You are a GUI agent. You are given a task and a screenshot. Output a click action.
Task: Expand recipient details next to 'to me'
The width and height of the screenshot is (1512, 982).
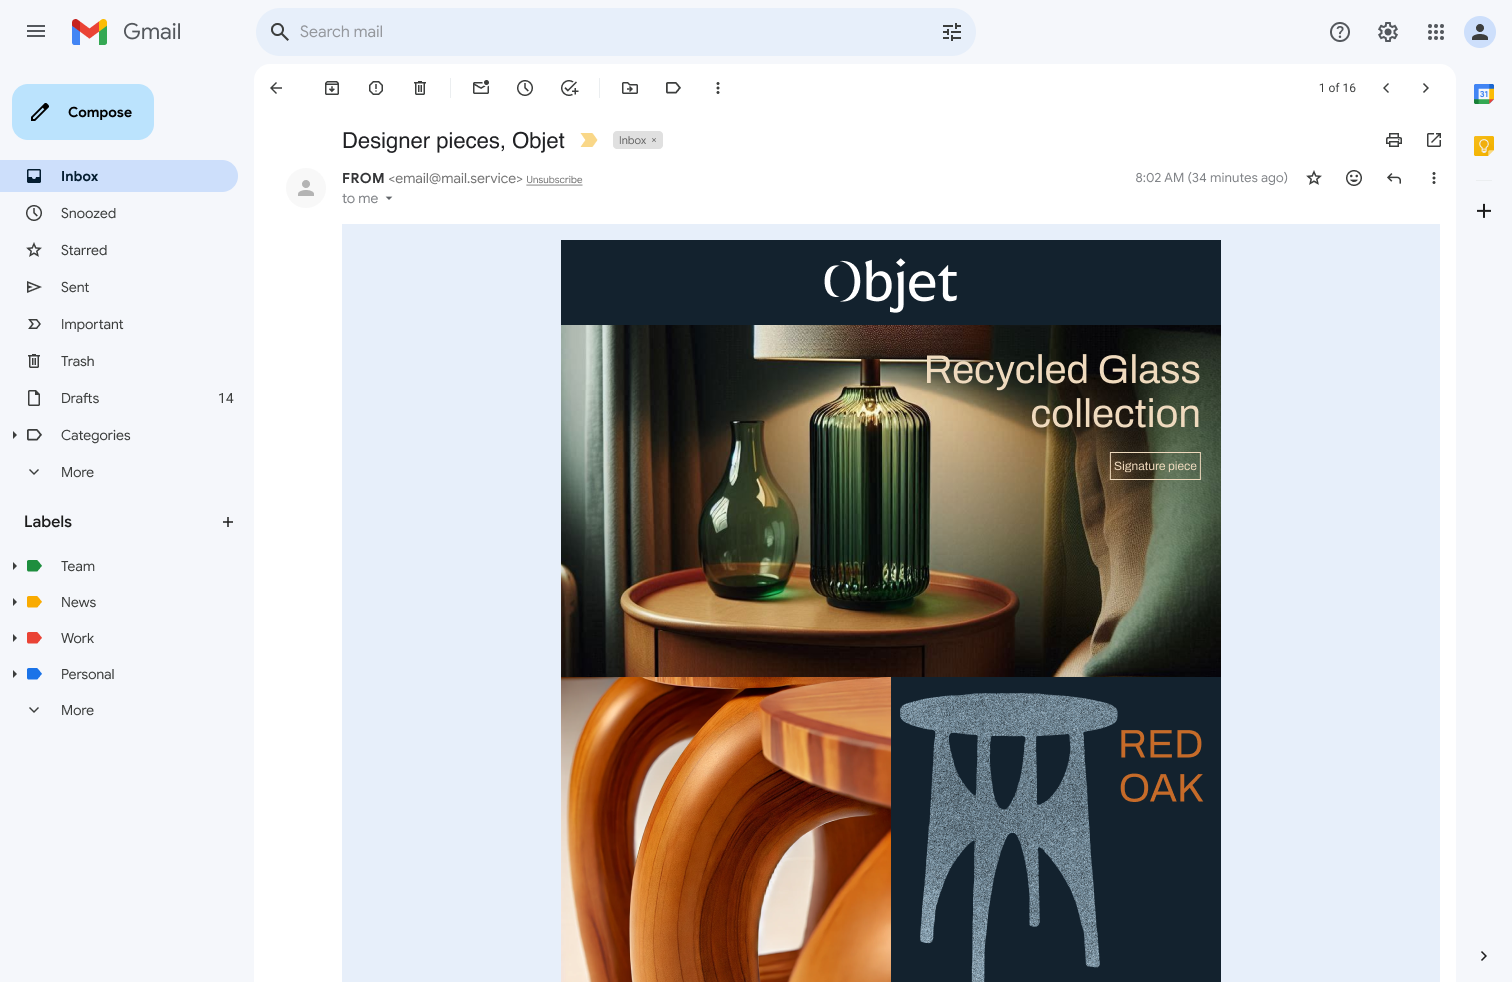[389, 199]
